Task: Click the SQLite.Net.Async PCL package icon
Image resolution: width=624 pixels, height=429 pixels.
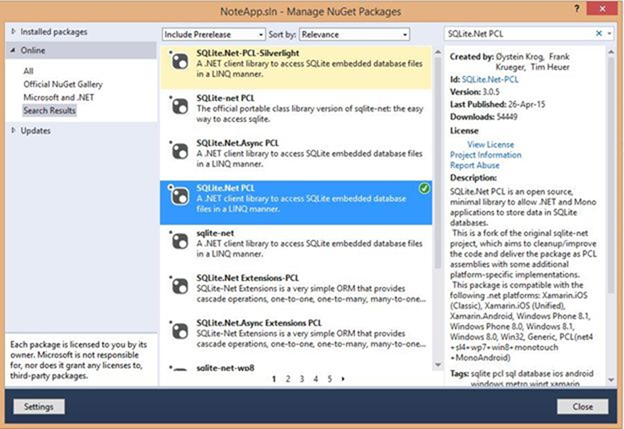Action: click(x=179, y=151)
